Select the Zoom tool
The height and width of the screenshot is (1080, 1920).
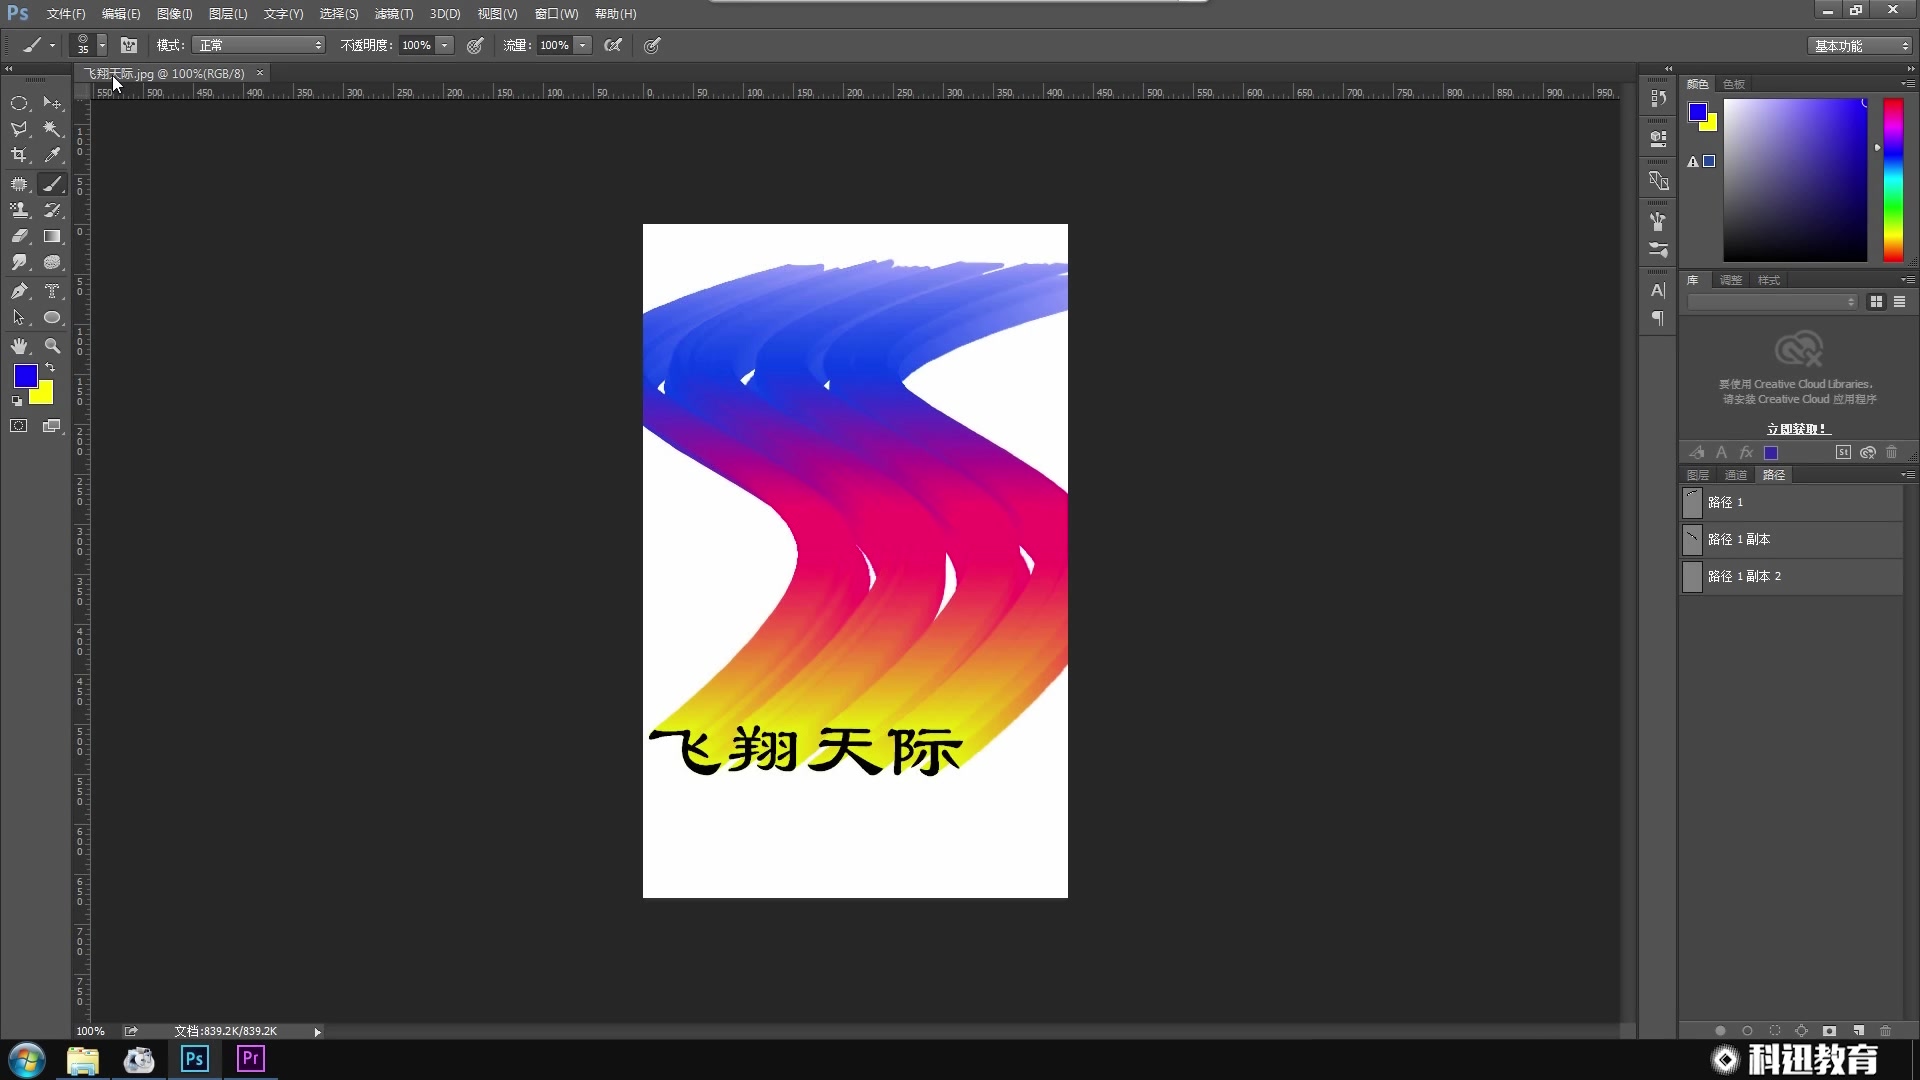click(x=52, y=346)
